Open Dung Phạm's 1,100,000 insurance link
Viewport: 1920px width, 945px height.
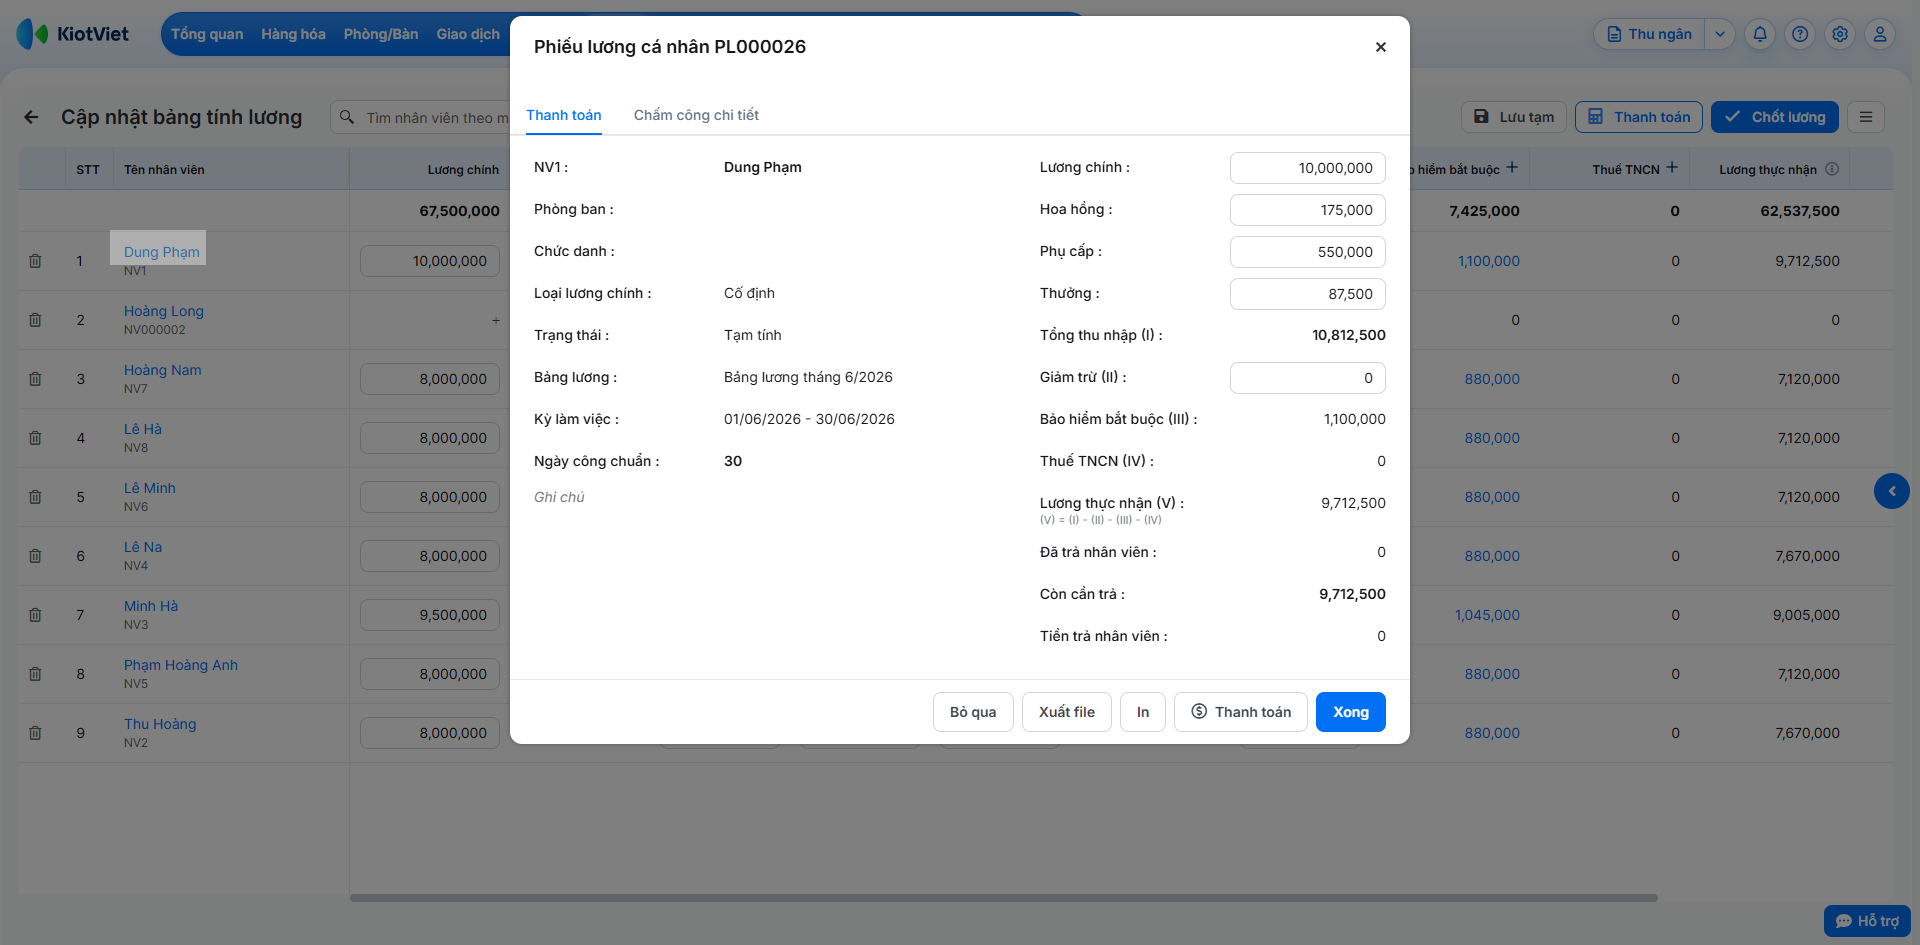pyautogui.click(x=1489, y=261)
